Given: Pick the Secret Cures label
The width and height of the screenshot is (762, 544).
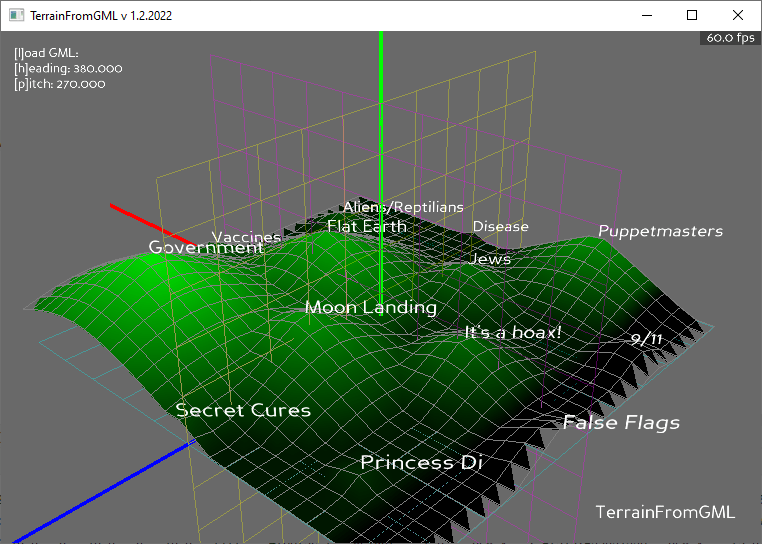Looking at the screenshot, I should point(243,410).
